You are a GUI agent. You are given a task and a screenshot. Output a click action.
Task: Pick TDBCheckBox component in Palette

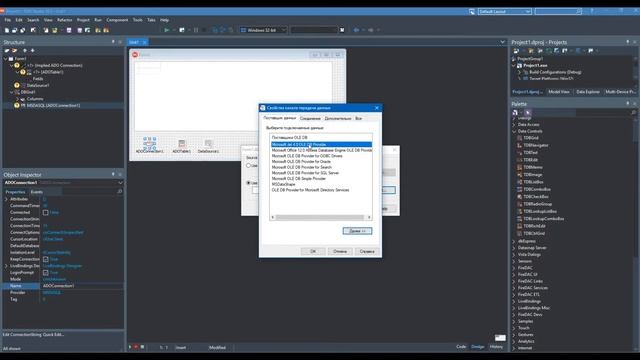pyautogui.click(x=536, y=197)
